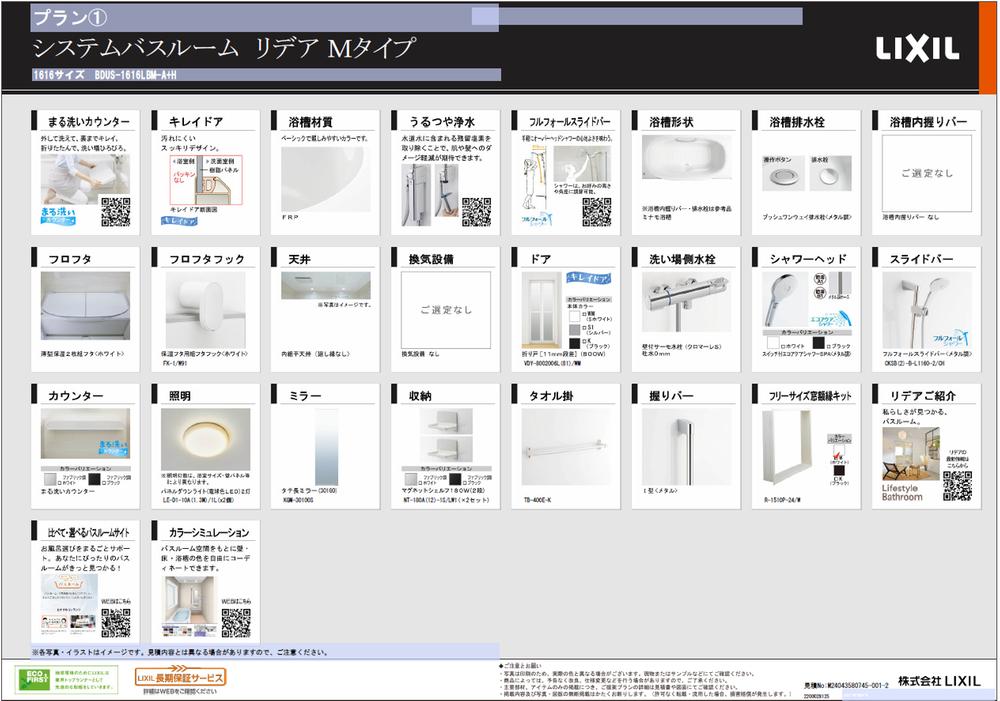This screenshot has width=1000, height=701.
Task: Click the リデアの最新情報はこちらから text
Action: pos(959,458)
